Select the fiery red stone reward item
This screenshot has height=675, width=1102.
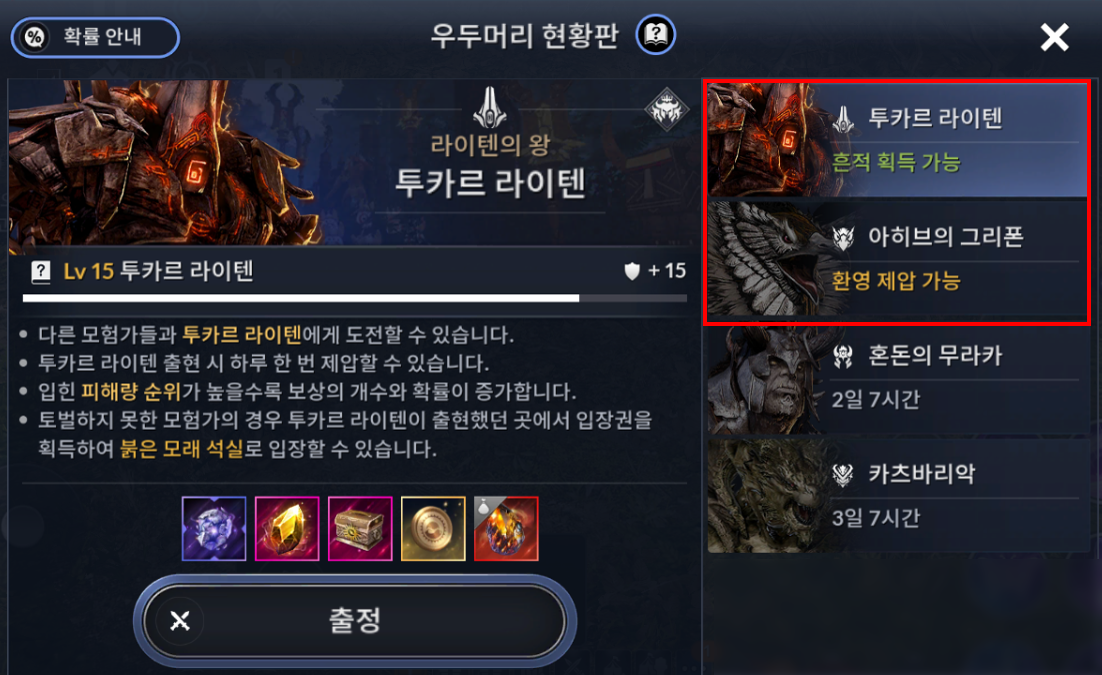506,529
